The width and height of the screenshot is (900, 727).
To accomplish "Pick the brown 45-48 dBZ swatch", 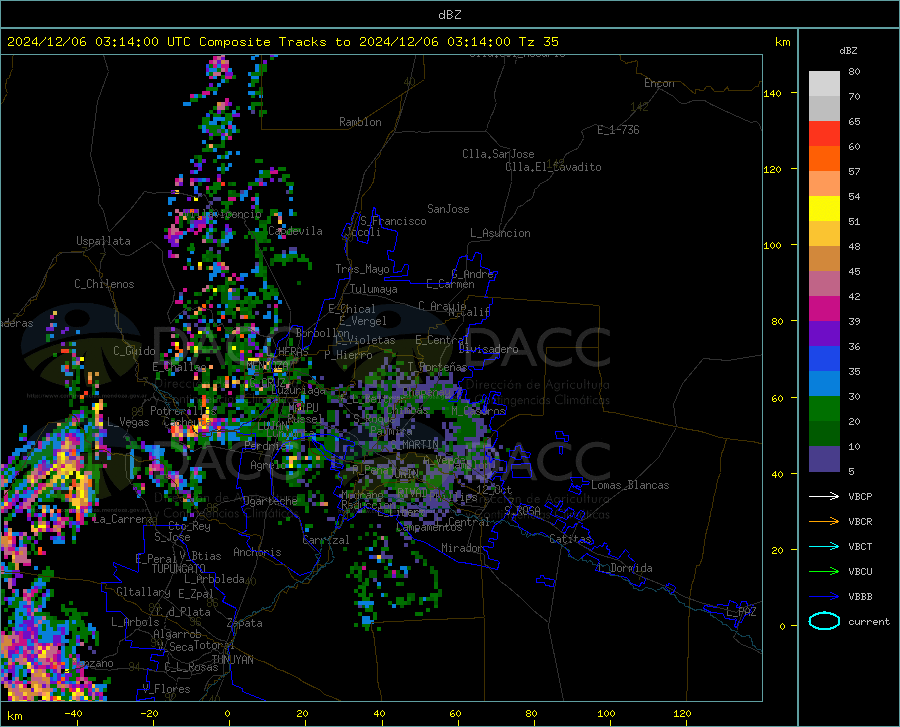I will [x=824, y=259].
